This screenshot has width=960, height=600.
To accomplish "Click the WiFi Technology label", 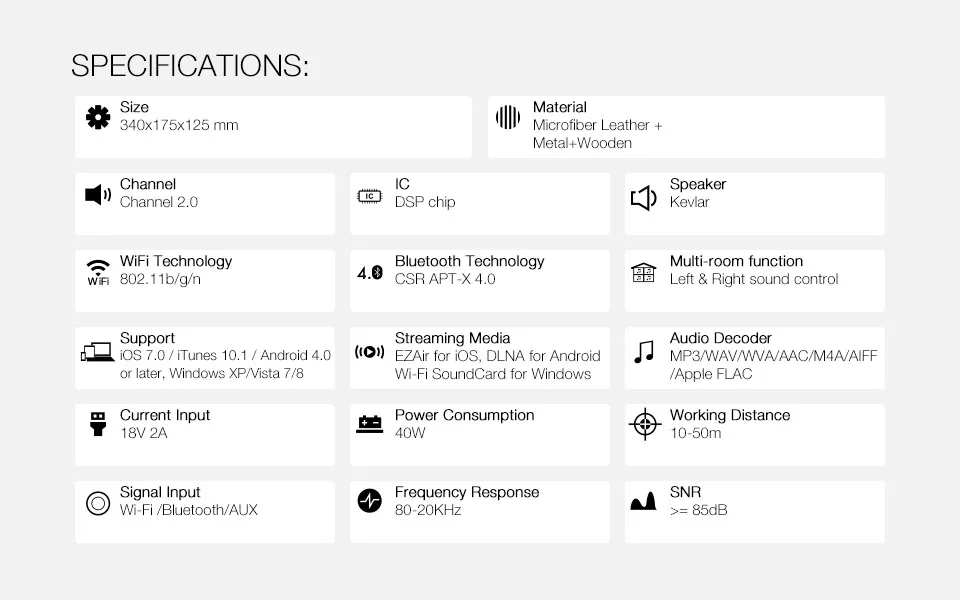I will click(176, 261).
